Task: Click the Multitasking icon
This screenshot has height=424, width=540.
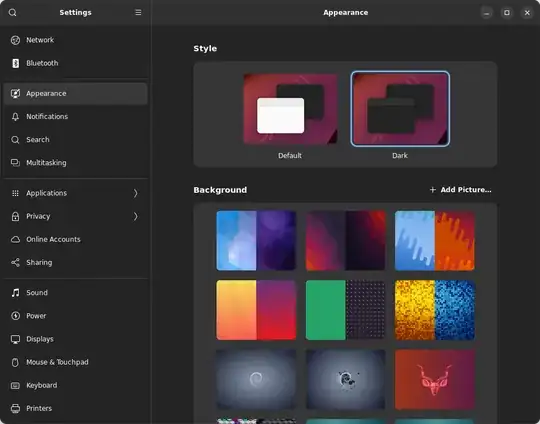Action: 15,163
